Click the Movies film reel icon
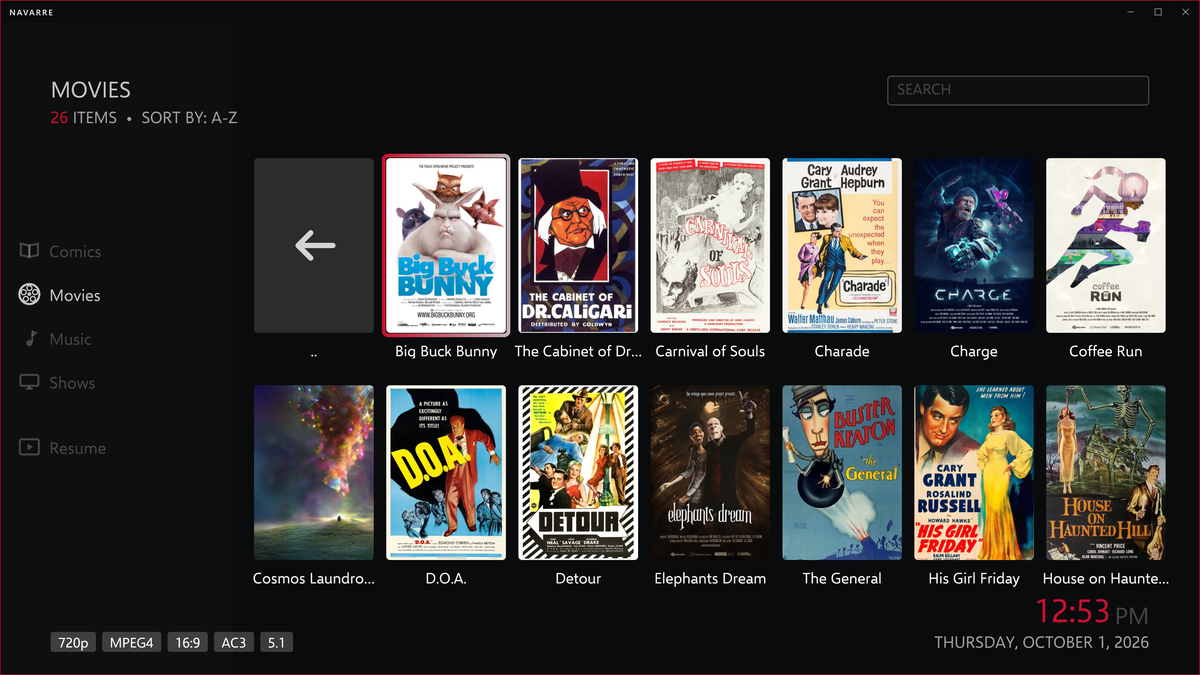This screenshot has width=1200, height=675. [30, 295]
